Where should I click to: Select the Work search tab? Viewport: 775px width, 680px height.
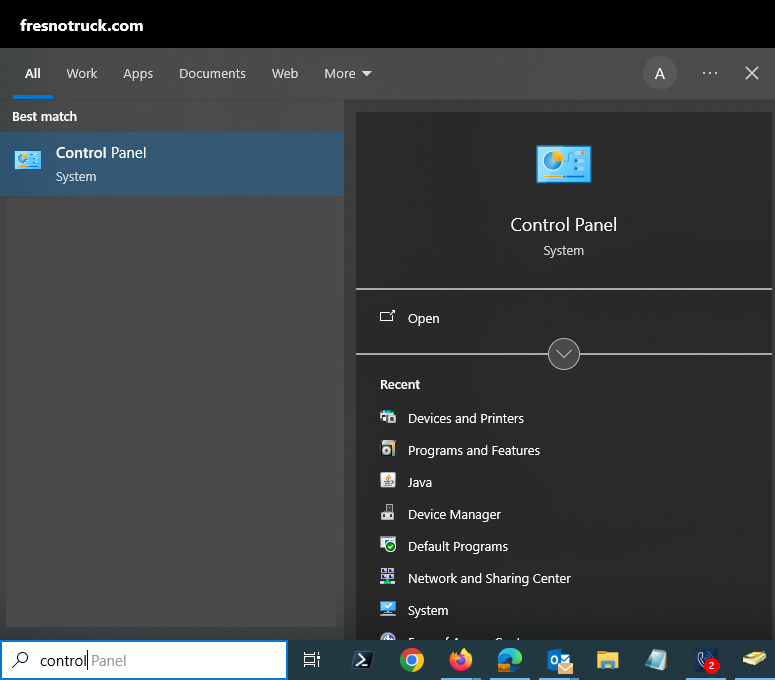[x=82, y=74]
